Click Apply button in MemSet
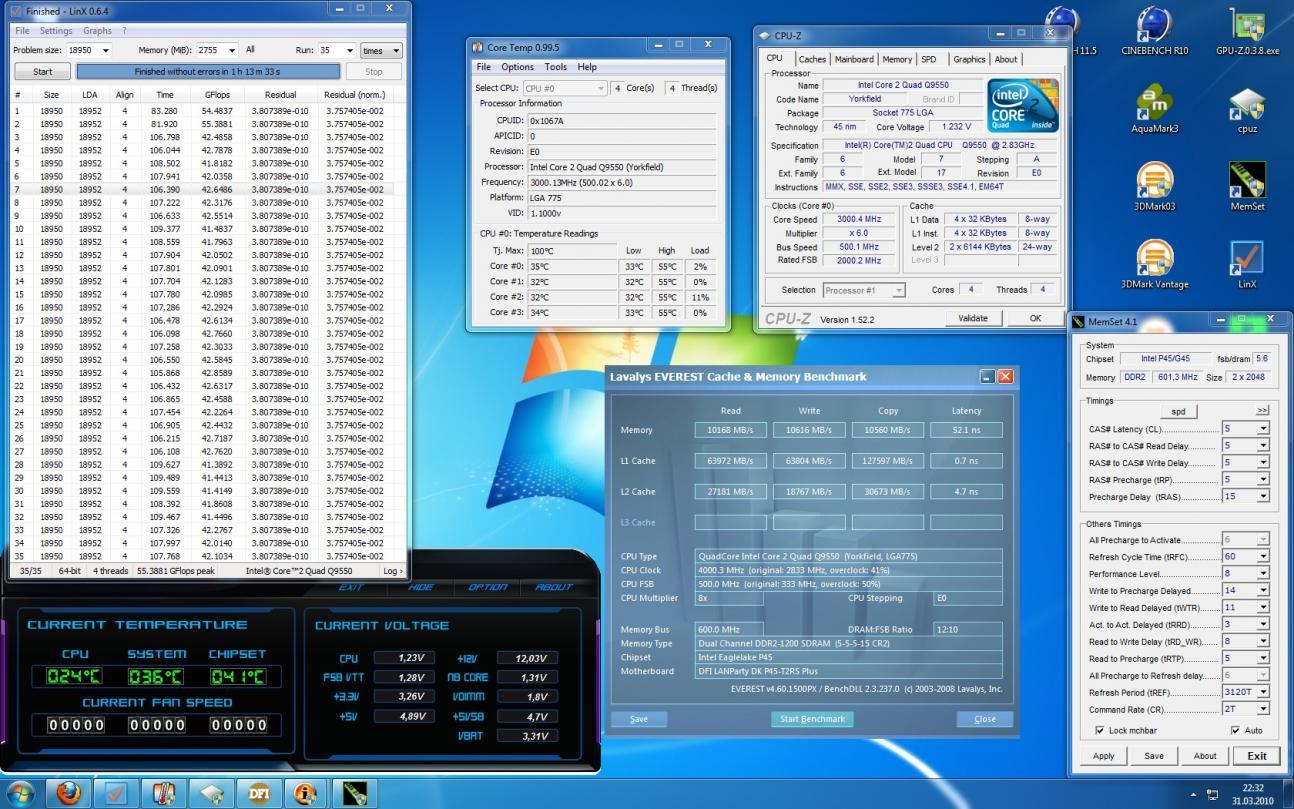Image resolution: width=1294 pixels, height=809 pixels. (1103, 756)
